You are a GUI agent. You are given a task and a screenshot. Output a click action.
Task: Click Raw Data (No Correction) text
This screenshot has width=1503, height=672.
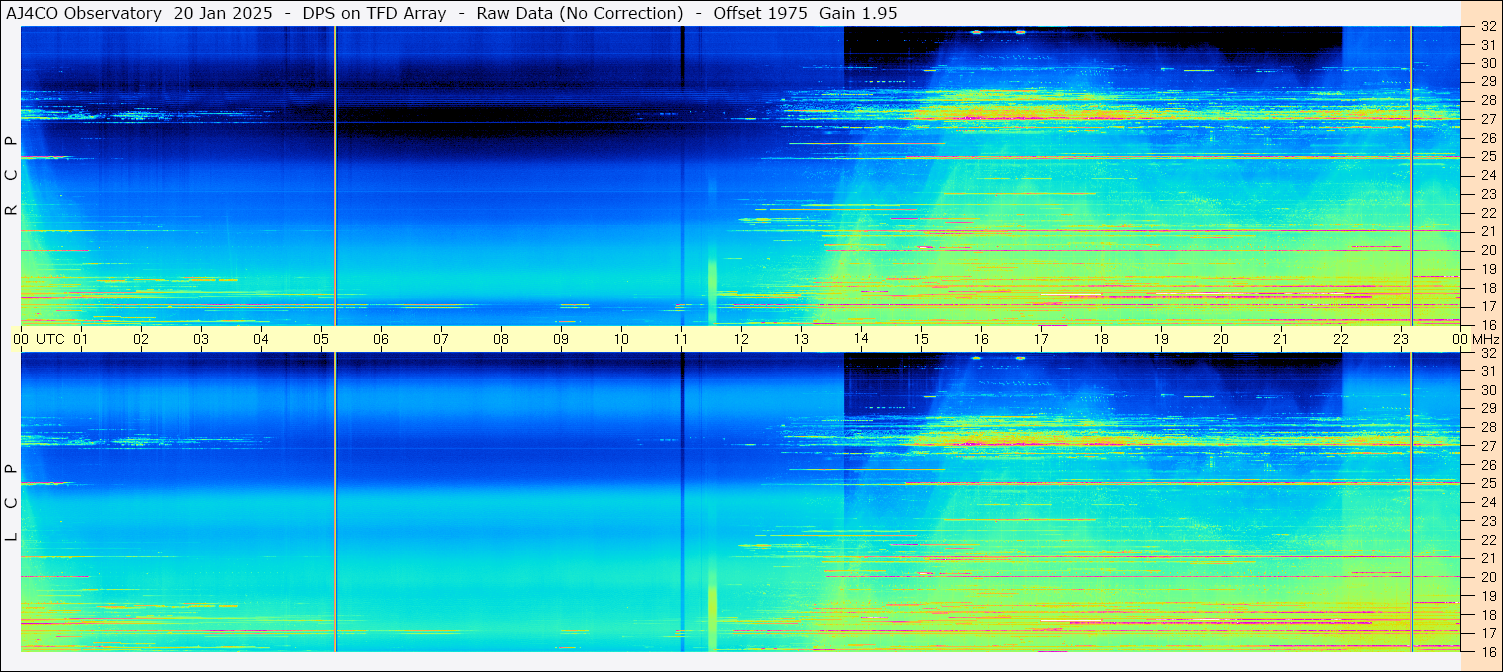tap(580, 13)
